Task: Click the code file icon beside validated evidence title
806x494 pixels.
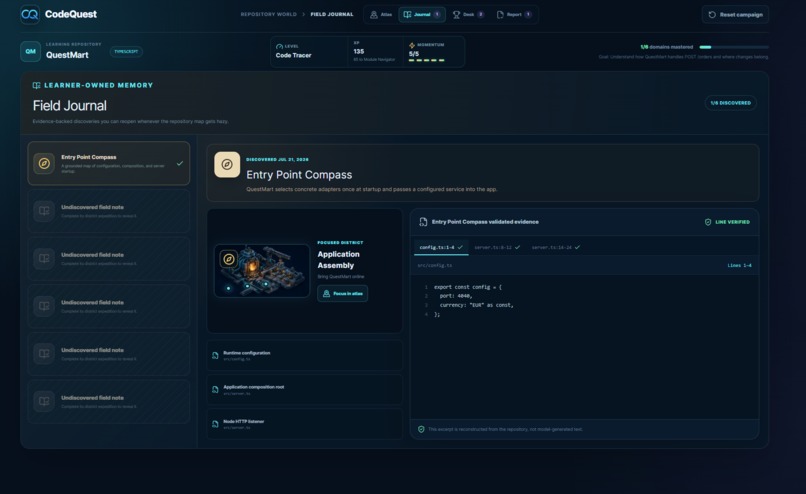Action: [x=423, y=222]
